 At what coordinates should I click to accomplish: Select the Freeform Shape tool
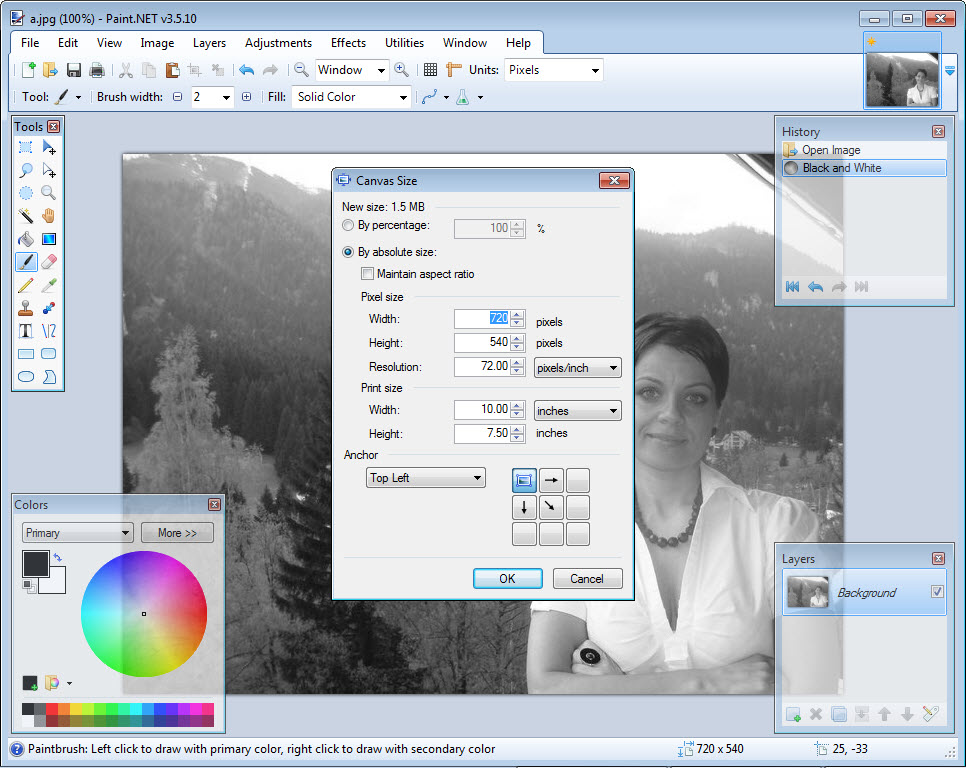click(x=49, y=376)
